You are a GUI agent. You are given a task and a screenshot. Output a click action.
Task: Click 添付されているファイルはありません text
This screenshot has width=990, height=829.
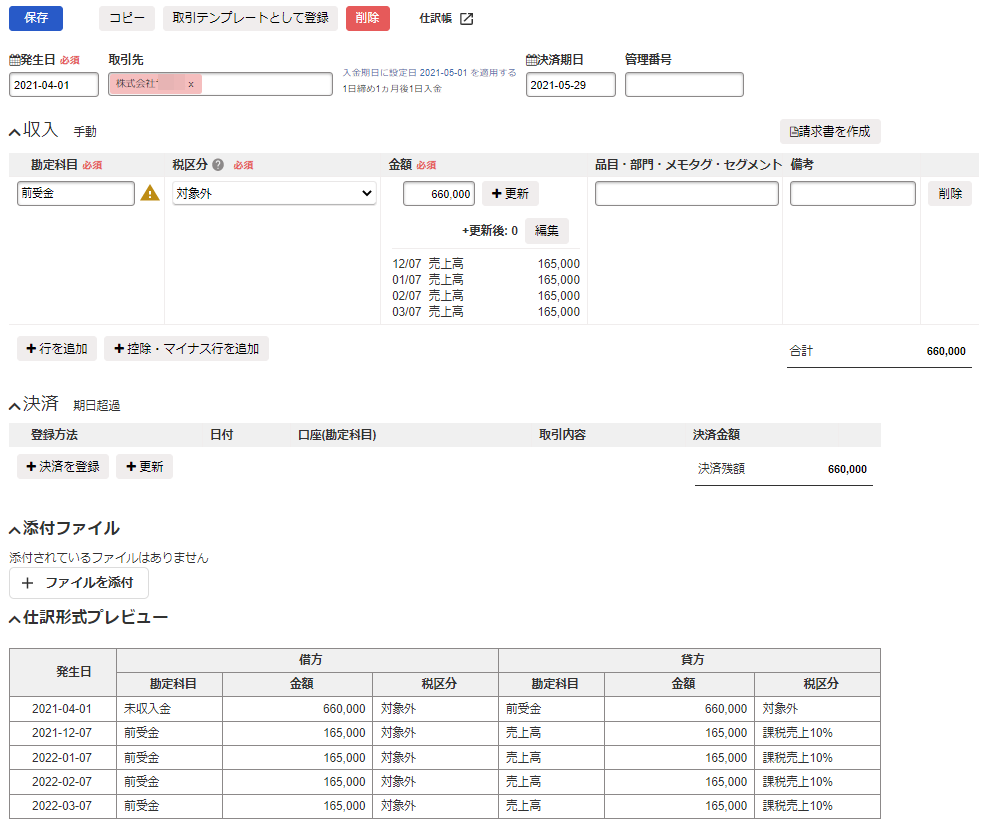[x=109, y=558]
